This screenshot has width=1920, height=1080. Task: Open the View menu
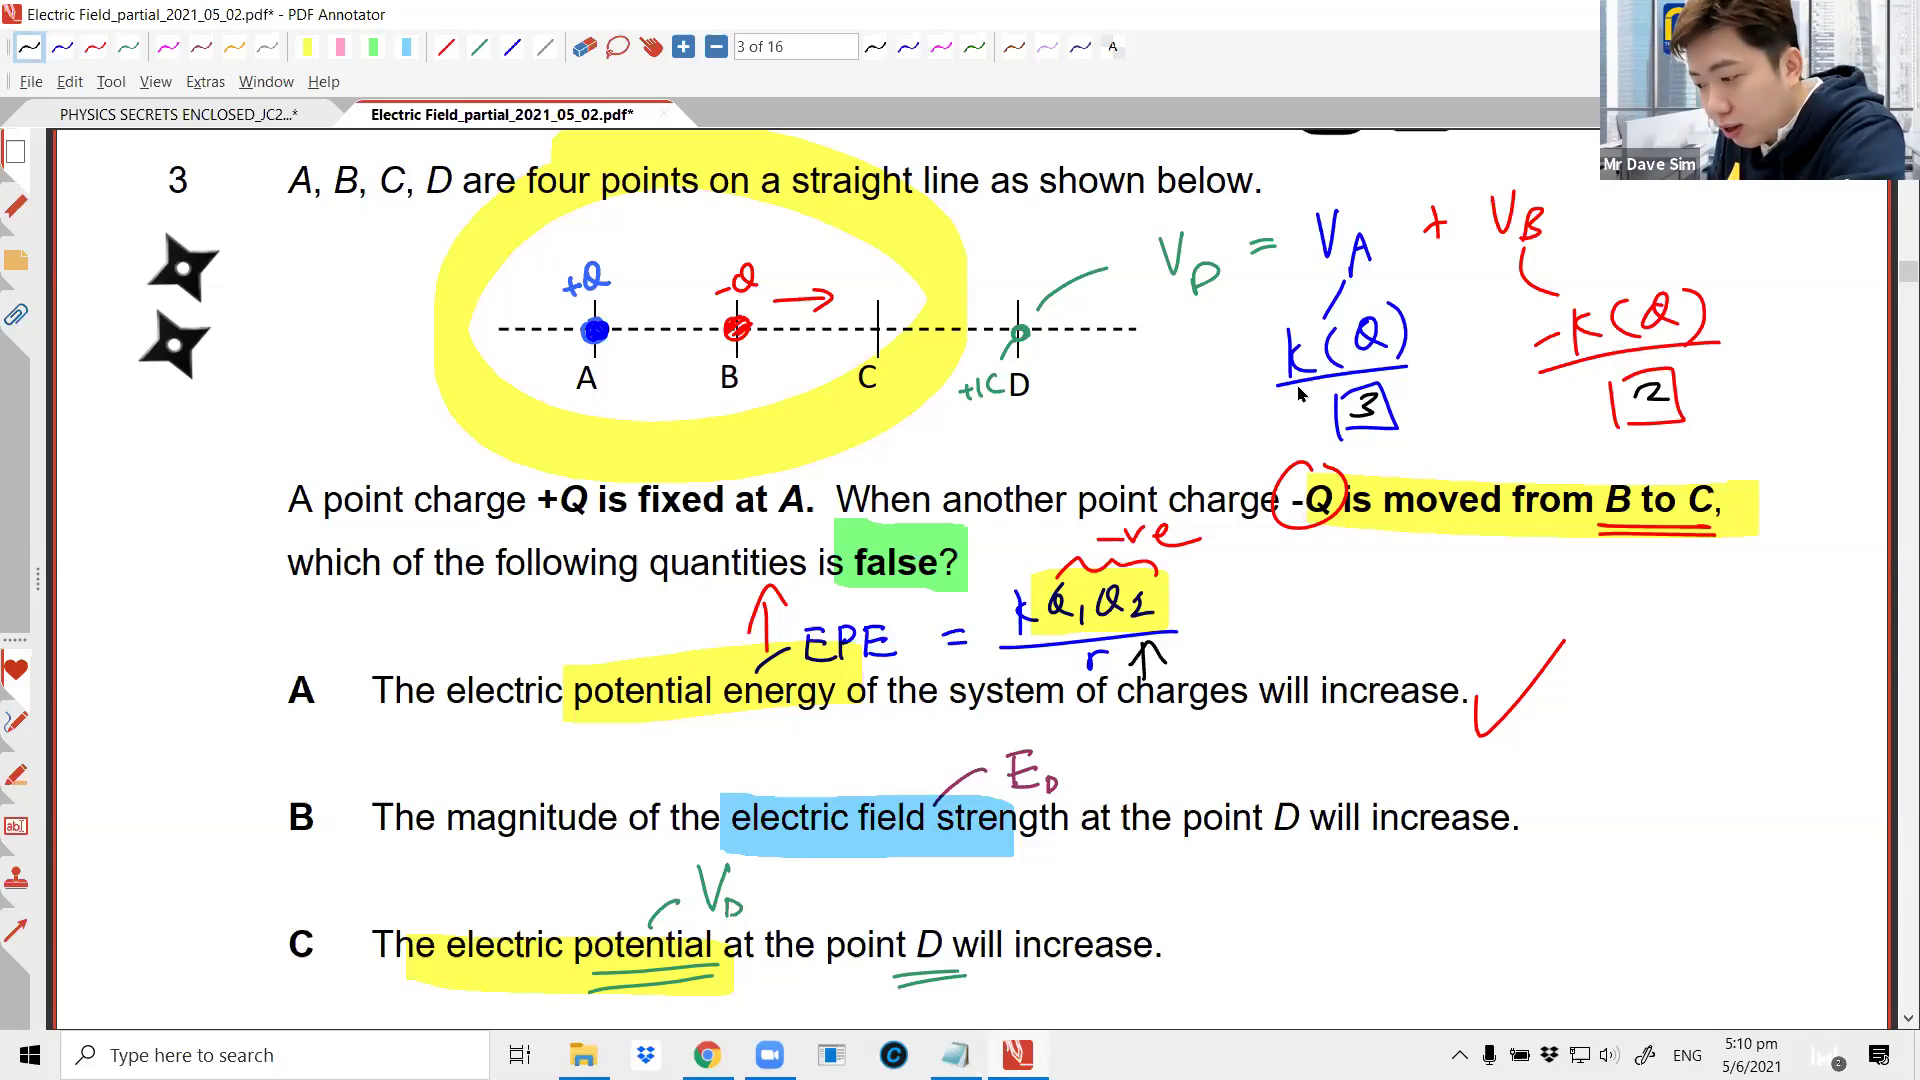[155, 82]
